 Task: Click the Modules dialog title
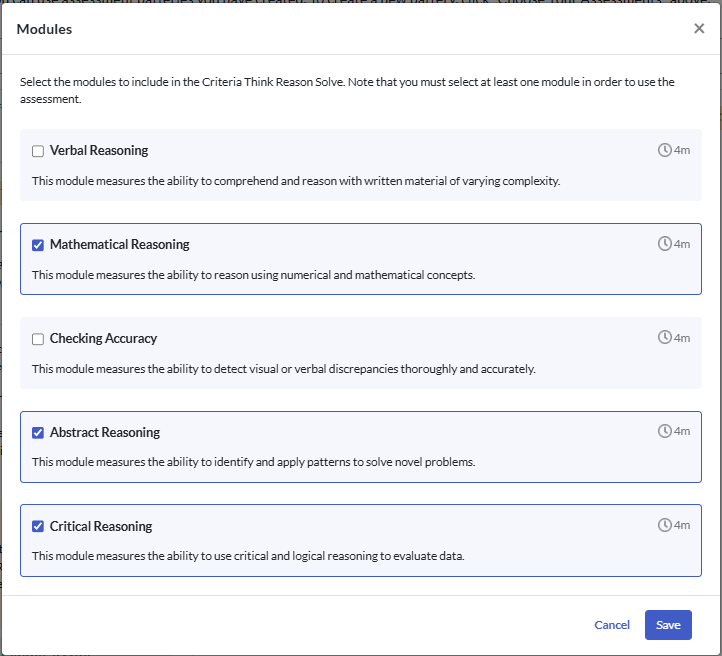click(45, 29)
